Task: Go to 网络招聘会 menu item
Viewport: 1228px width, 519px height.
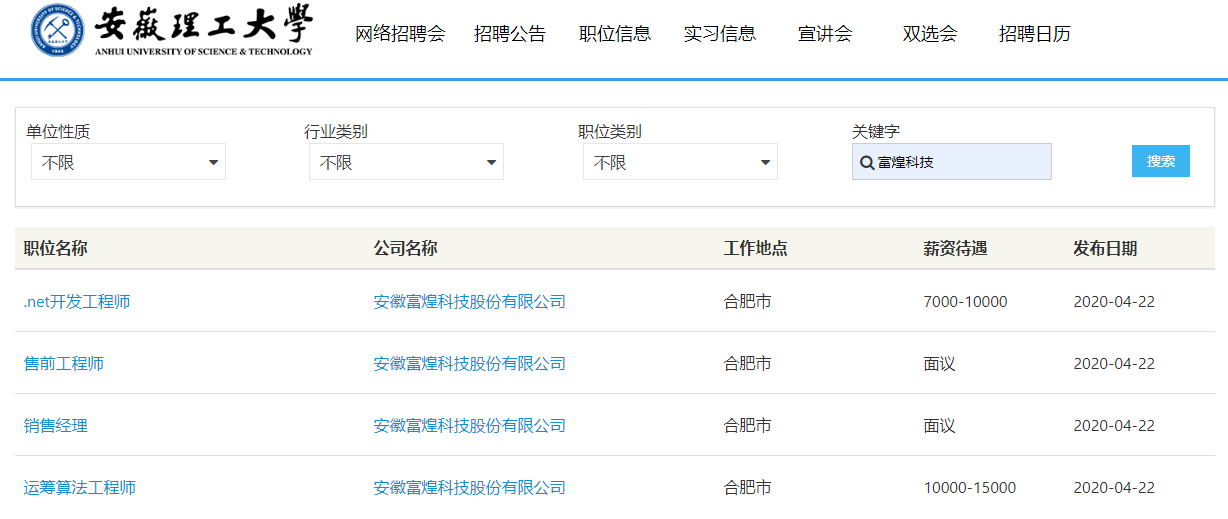Action: pyautogui.click(x=399, y=34)
